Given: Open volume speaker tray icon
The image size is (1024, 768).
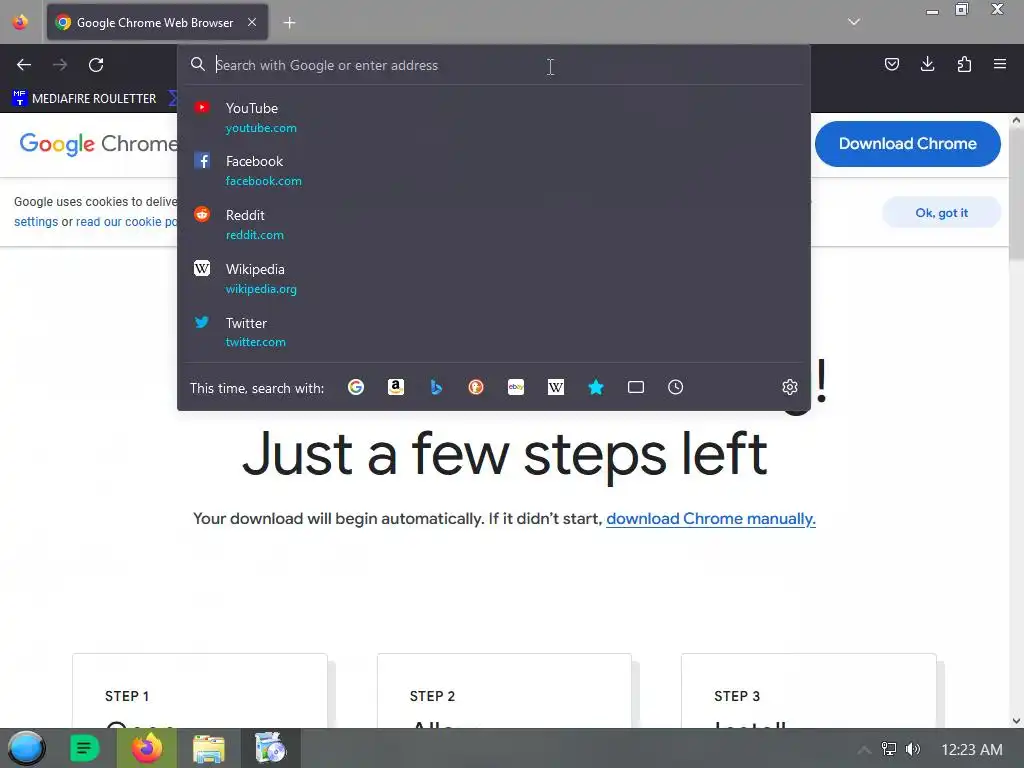Looking at the screenshot, I should [913, 749].
